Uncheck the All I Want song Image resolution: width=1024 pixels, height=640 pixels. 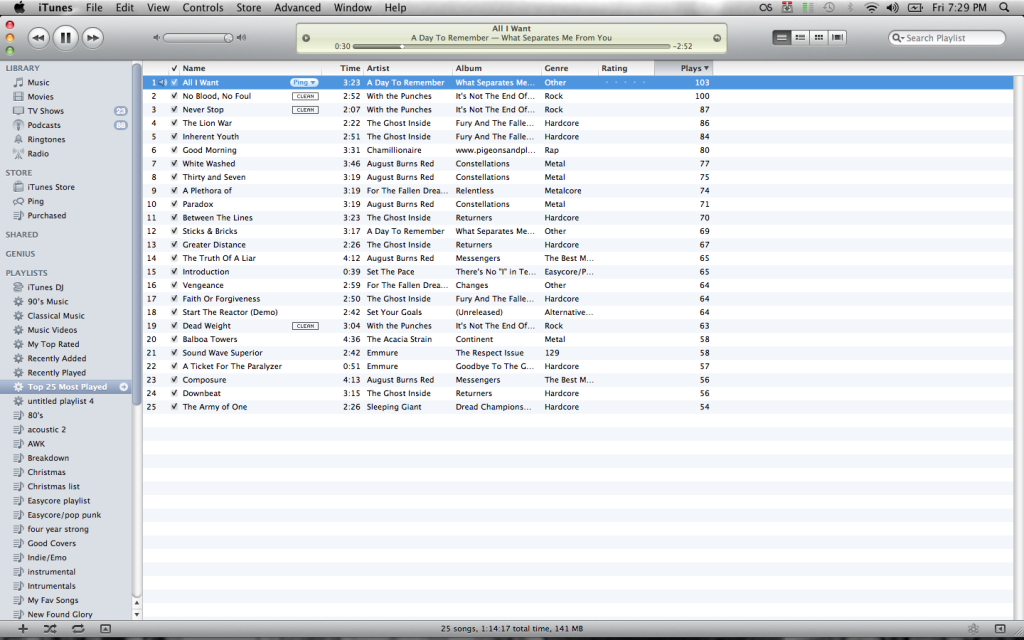point(174,82)
